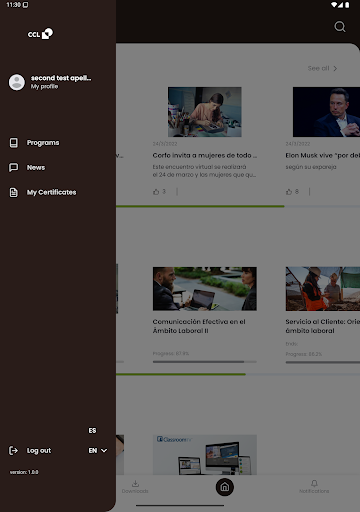The height and width of the screenshot is (512, 360).
Task: Go to Home via bottom bar button
Action: click(x=225, y=487)
